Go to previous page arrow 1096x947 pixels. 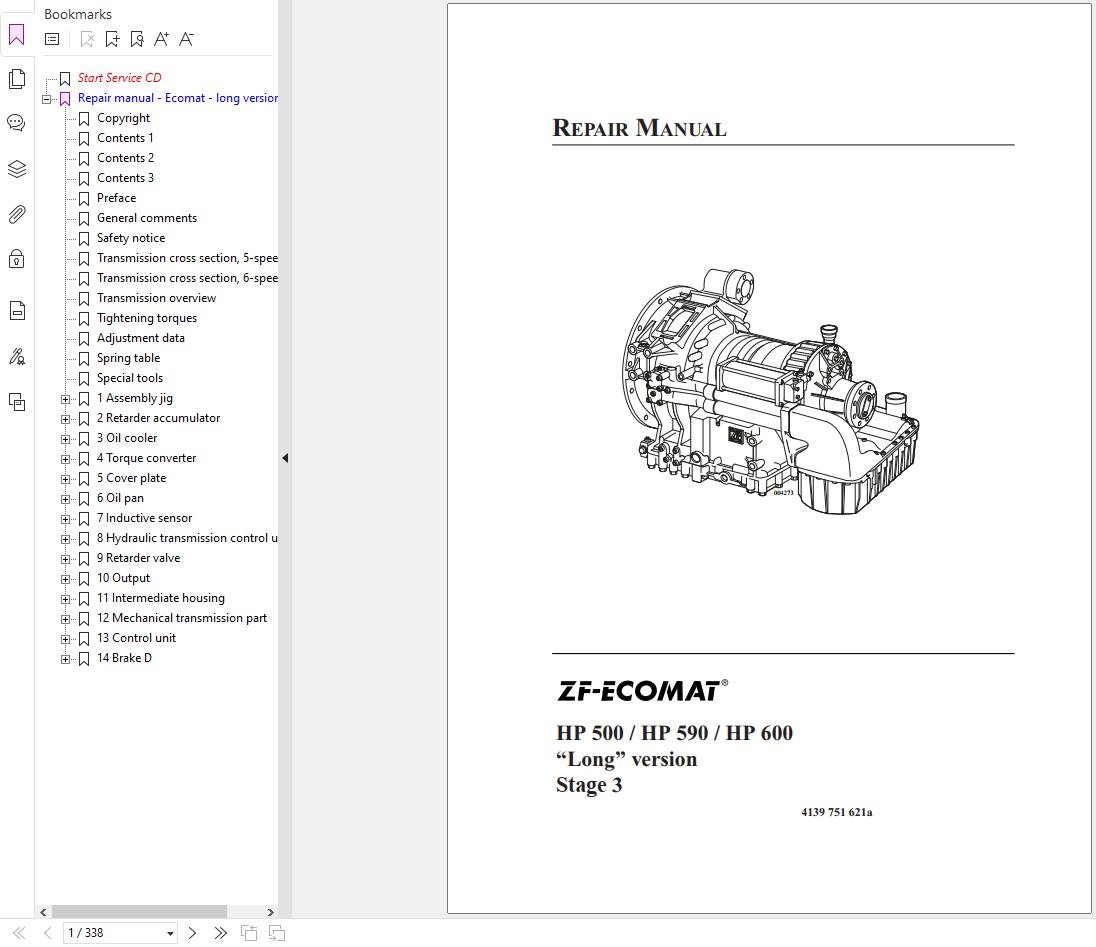(48, 933)
